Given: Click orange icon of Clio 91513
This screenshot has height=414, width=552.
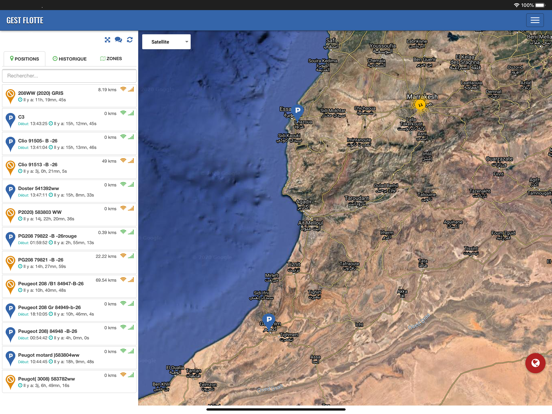Looking at the screenshot, I should [x=11, y=168].
